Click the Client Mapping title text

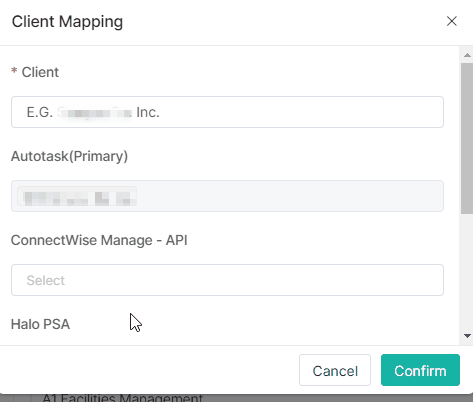coord(67,22)
